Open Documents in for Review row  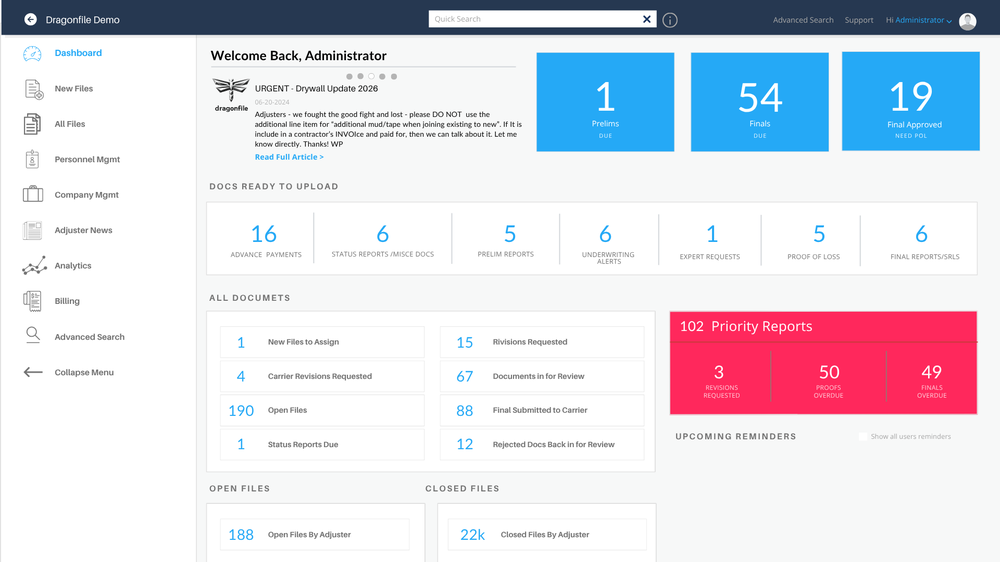coord(542,376)
